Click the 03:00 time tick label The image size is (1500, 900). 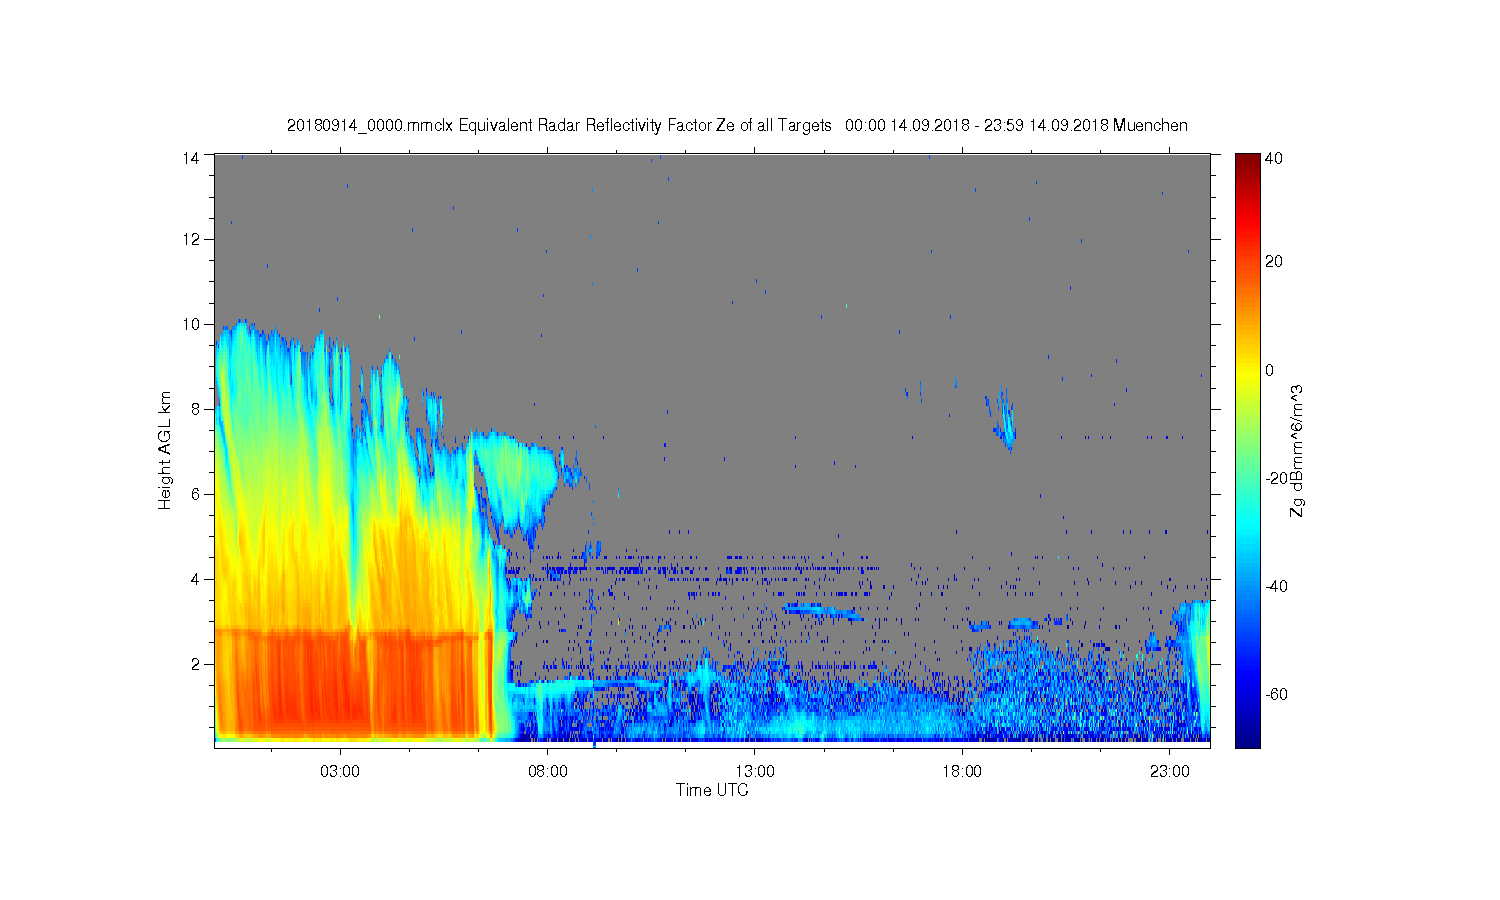coord(340,772)
